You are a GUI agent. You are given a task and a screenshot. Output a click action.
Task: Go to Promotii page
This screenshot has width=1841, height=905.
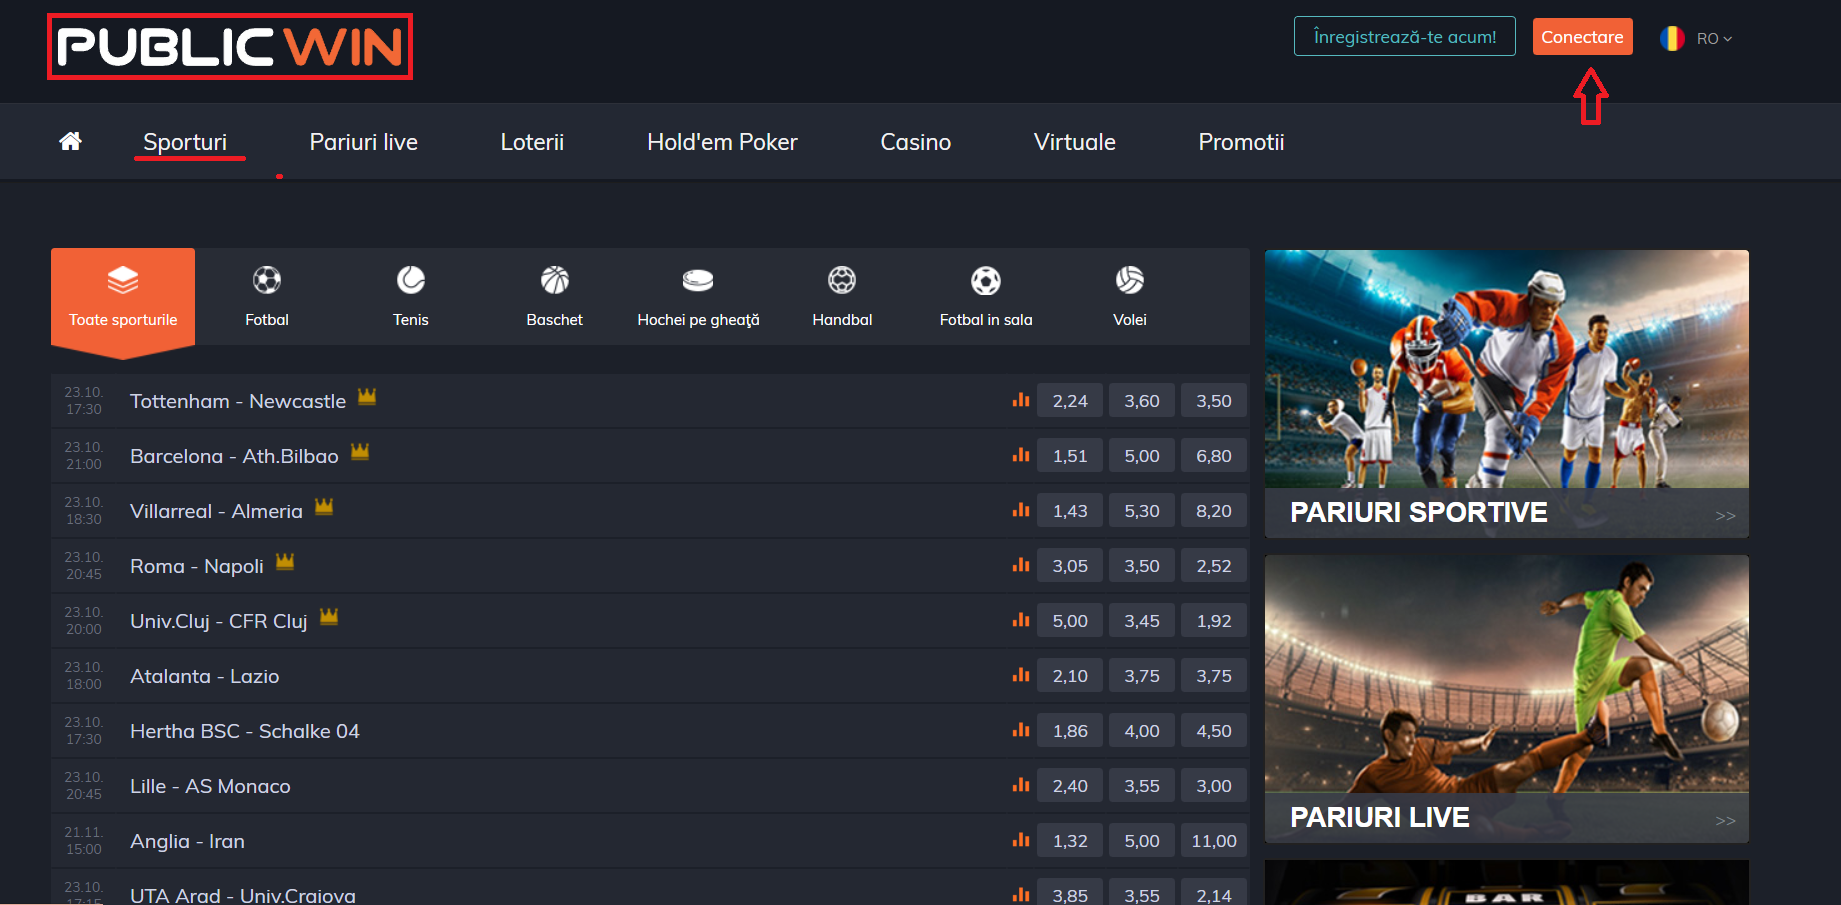1241,142
